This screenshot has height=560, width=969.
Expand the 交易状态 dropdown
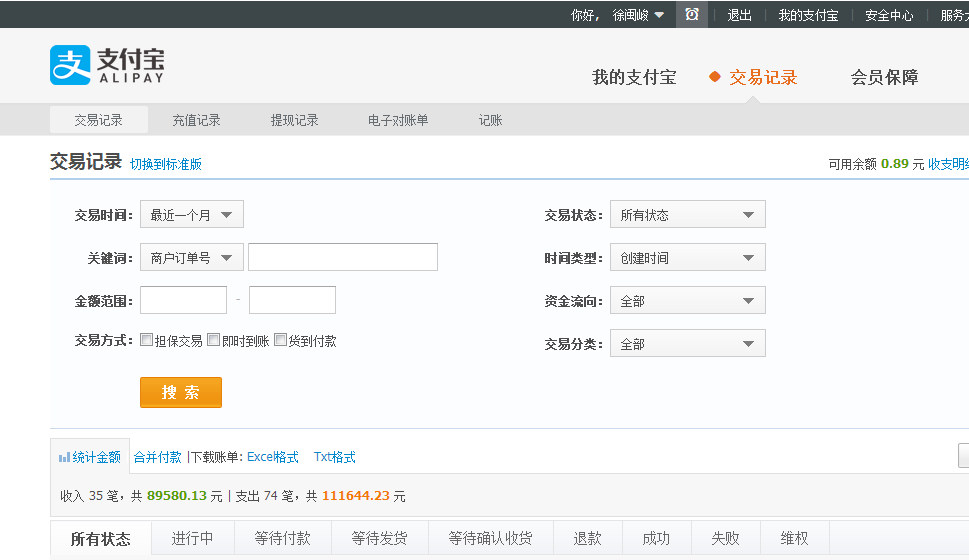687,215
